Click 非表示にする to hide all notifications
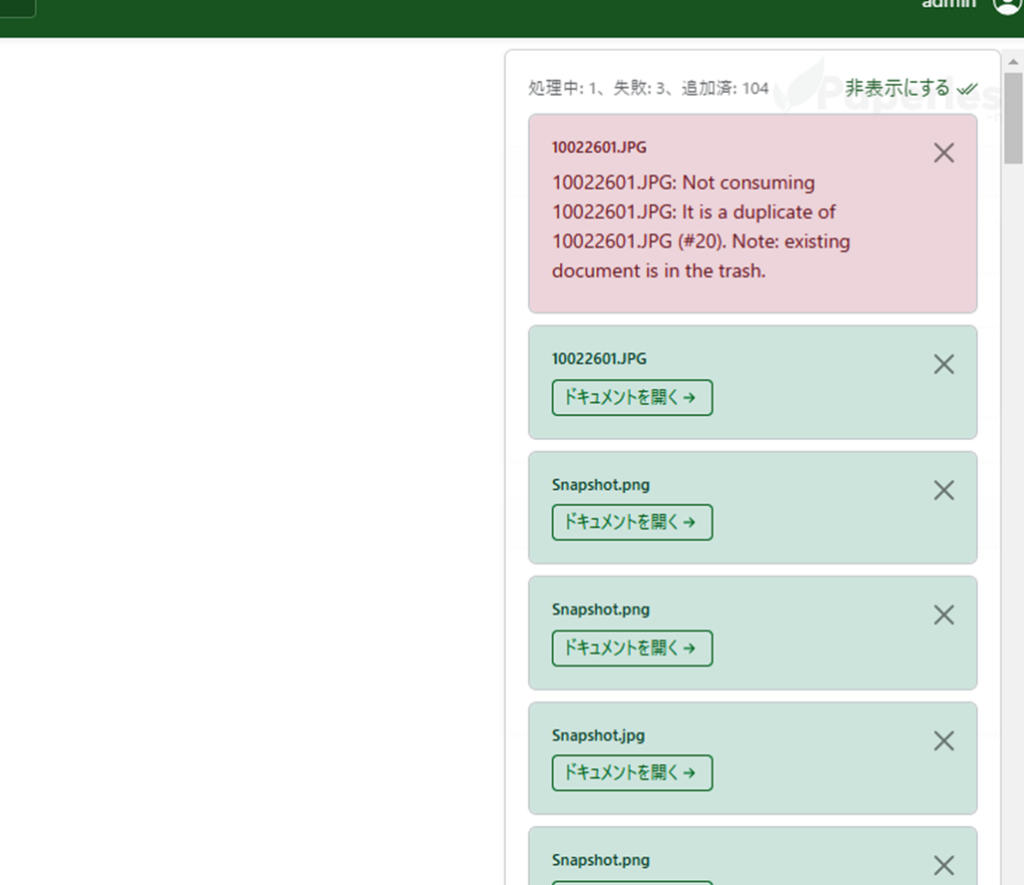Image resolution: width=1024 pixels, height=885 pixels. (911, 88)
